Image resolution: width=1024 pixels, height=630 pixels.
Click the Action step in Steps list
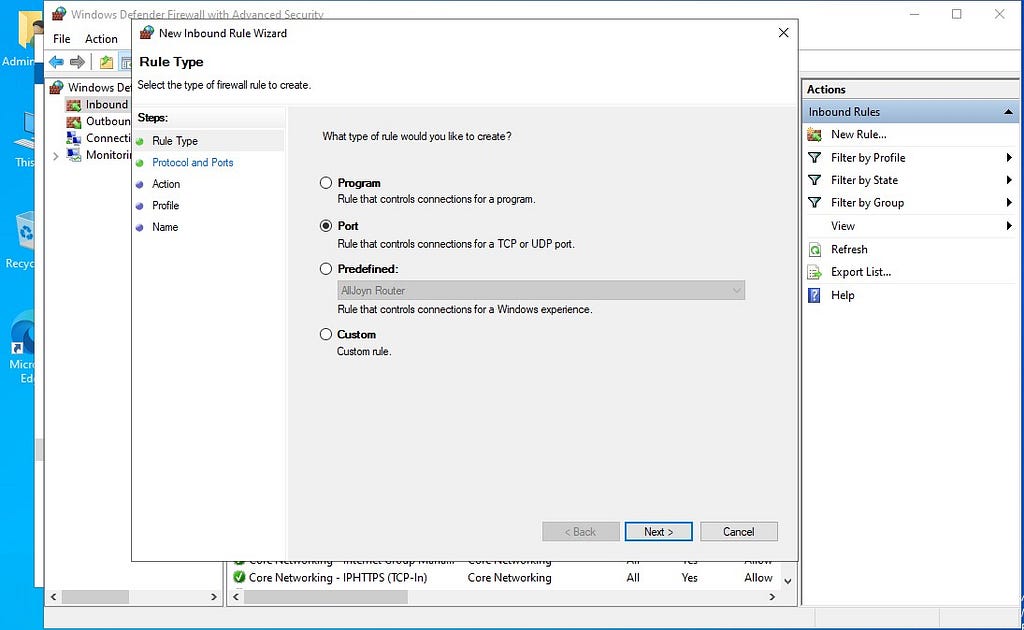166,184
